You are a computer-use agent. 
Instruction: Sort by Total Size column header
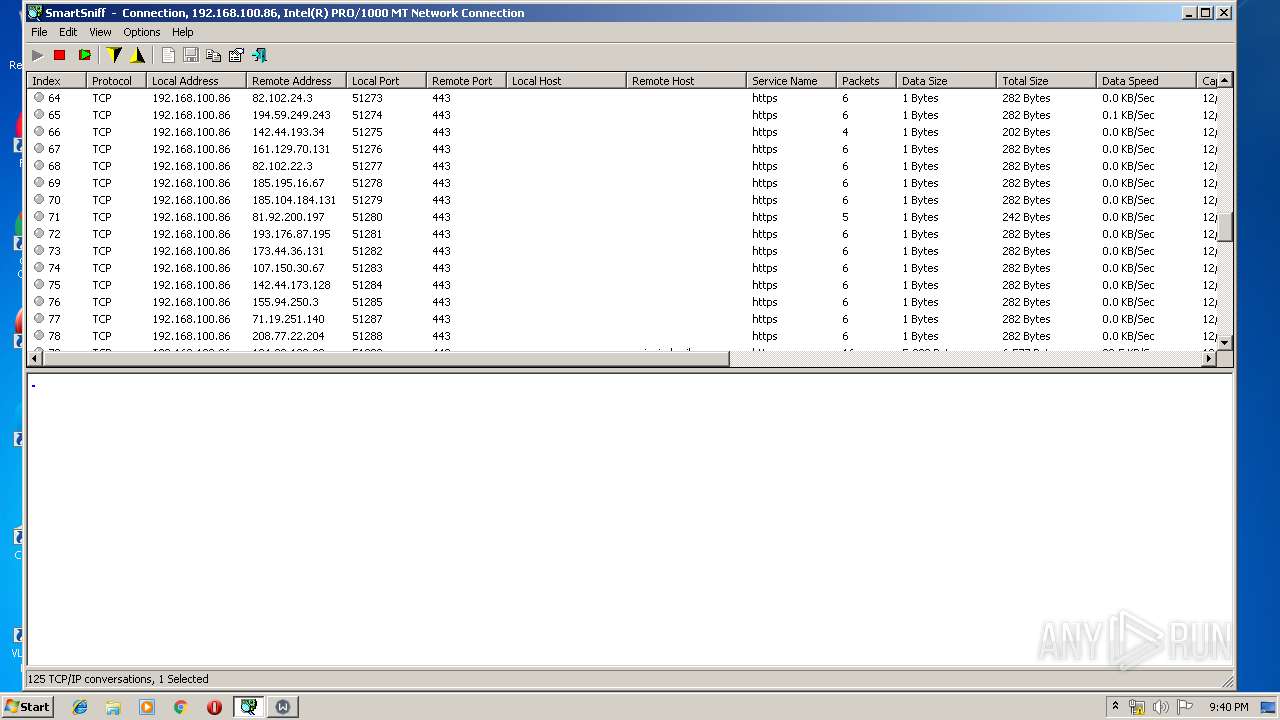coord(1046,81)
